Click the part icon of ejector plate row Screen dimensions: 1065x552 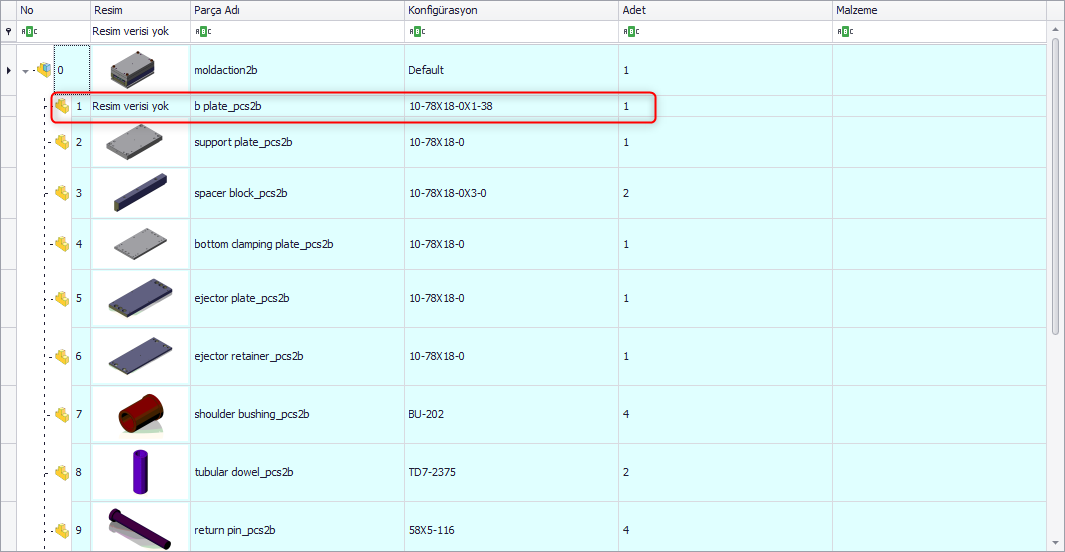click(62, 298)
